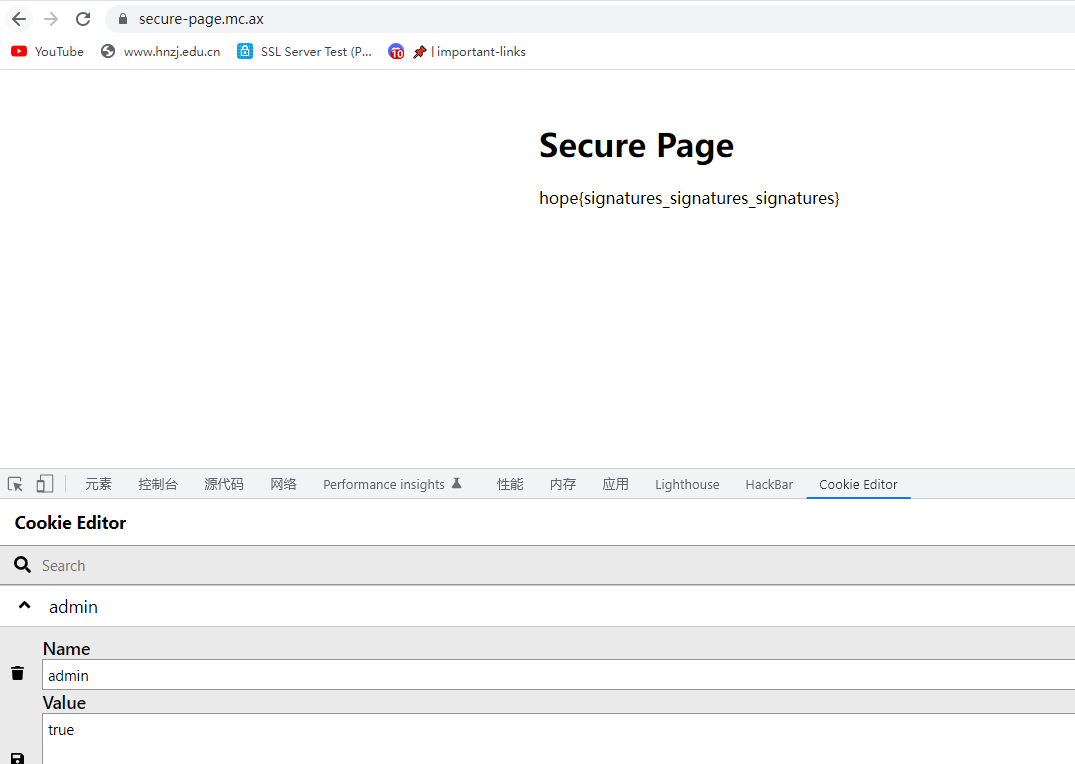Open the important-links bookmark
The width and height of the screenshot is (1075, 764).
tap(469, 51)
